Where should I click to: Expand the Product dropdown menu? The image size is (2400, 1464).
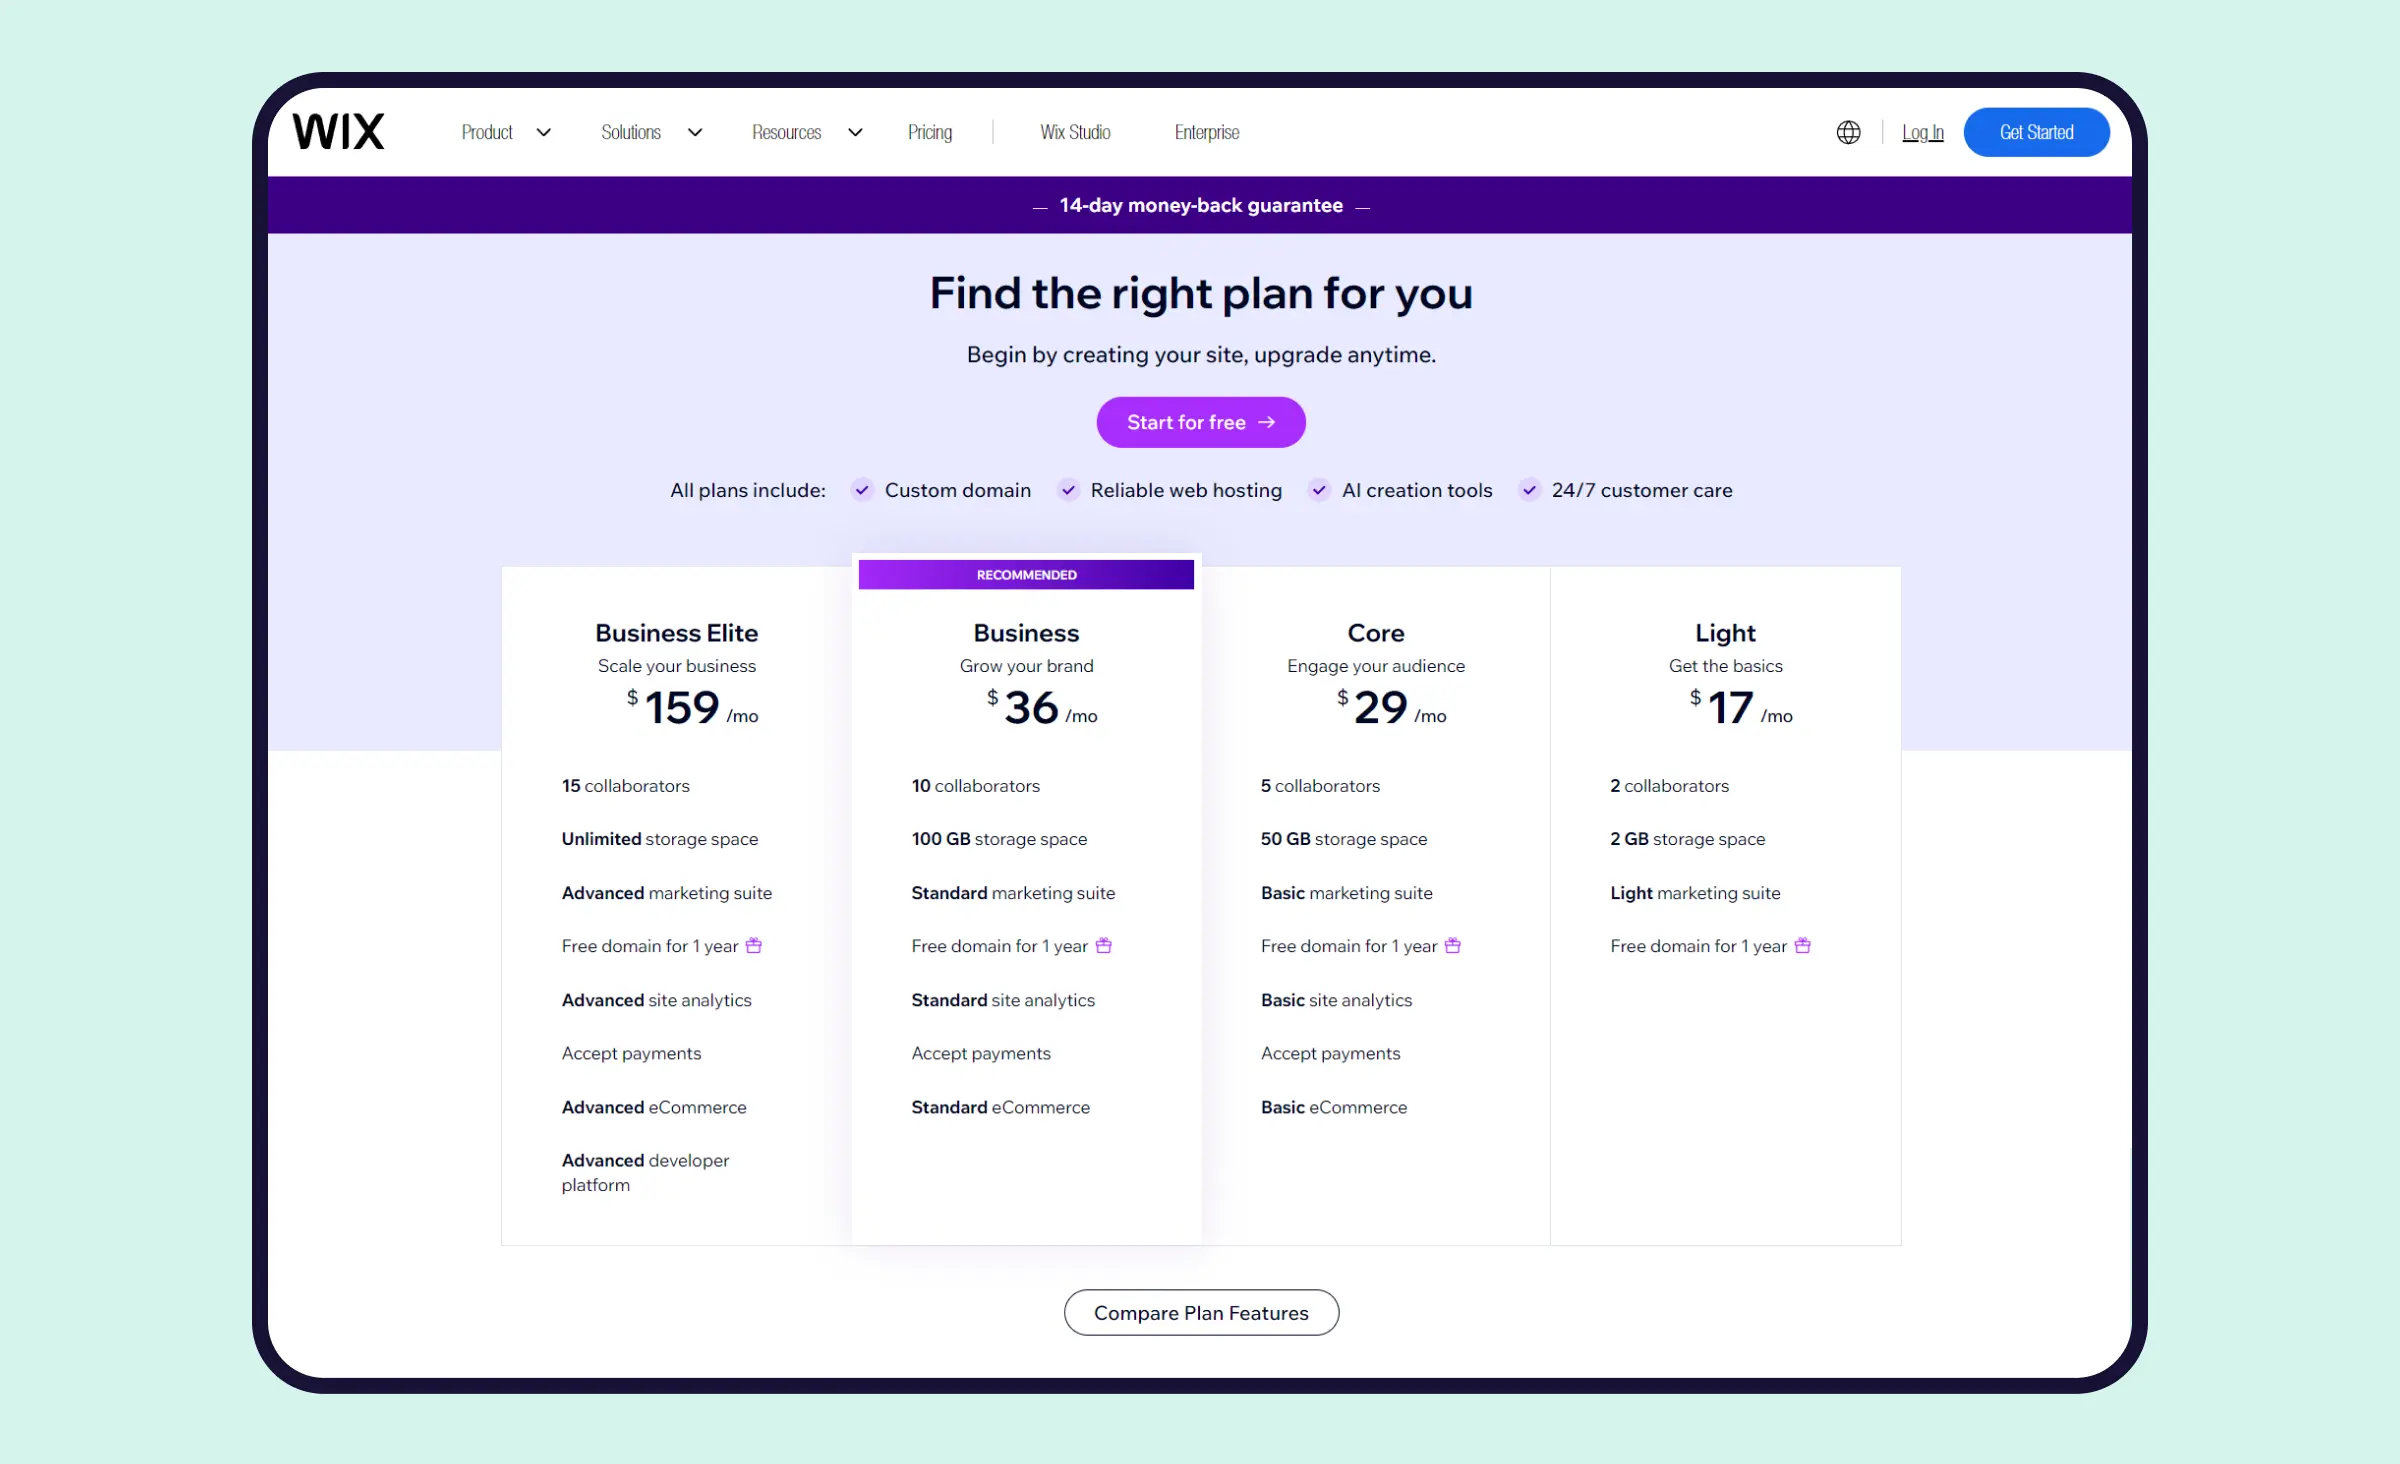point(505,131)
